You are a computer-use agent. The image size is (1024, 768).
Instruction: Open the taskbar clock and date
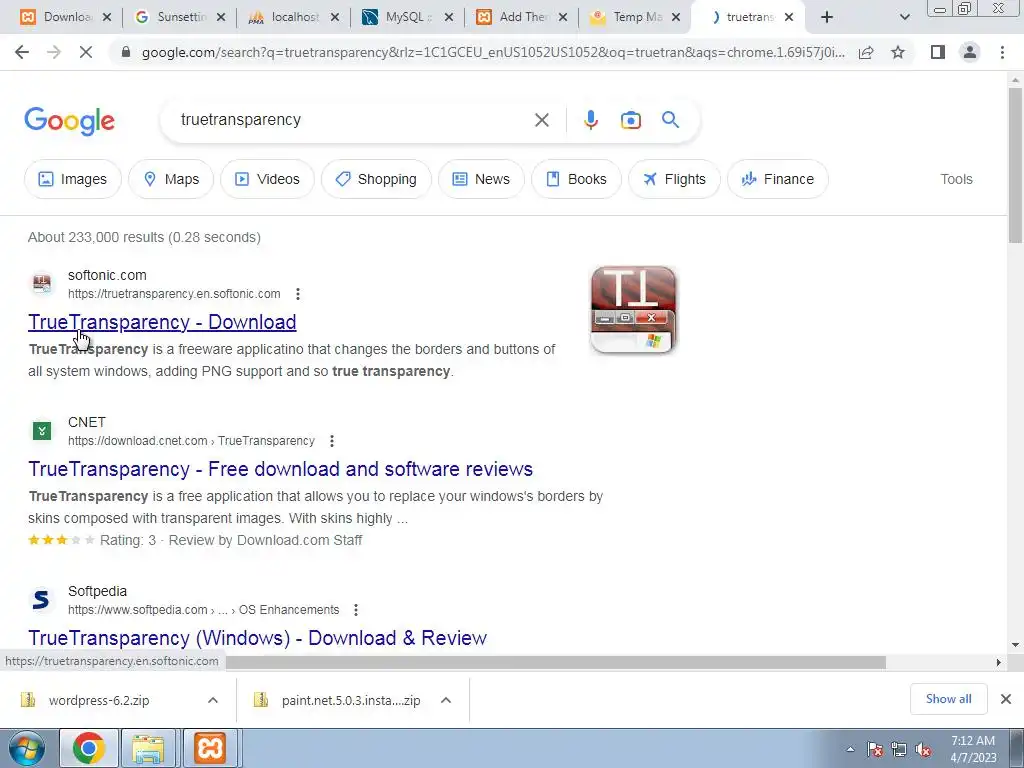coord(973,749)
